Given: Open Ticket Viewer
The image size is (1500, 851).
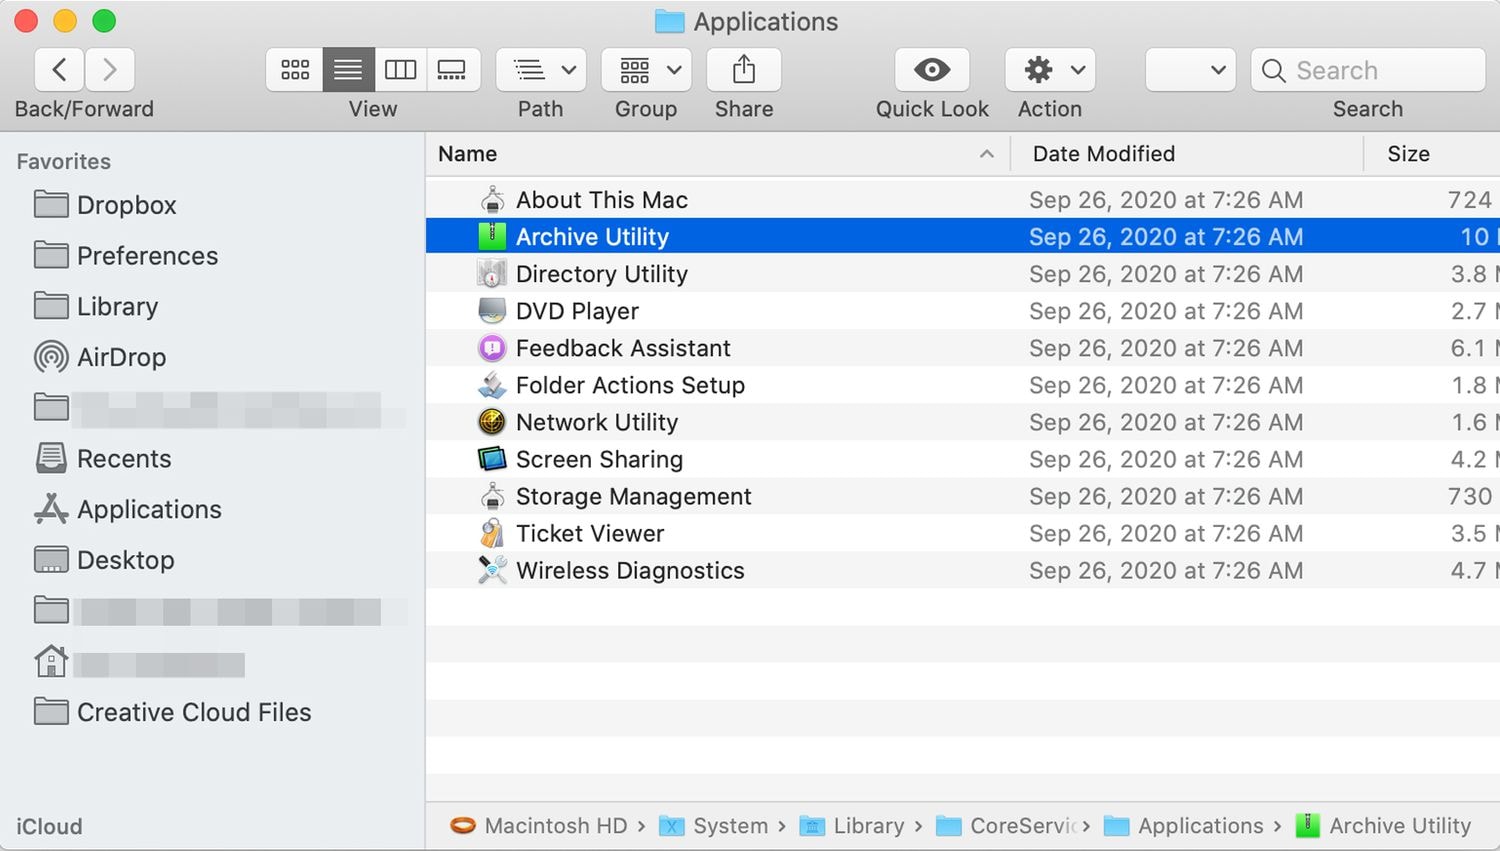Looking at the screenshot, I should point(590,533).
